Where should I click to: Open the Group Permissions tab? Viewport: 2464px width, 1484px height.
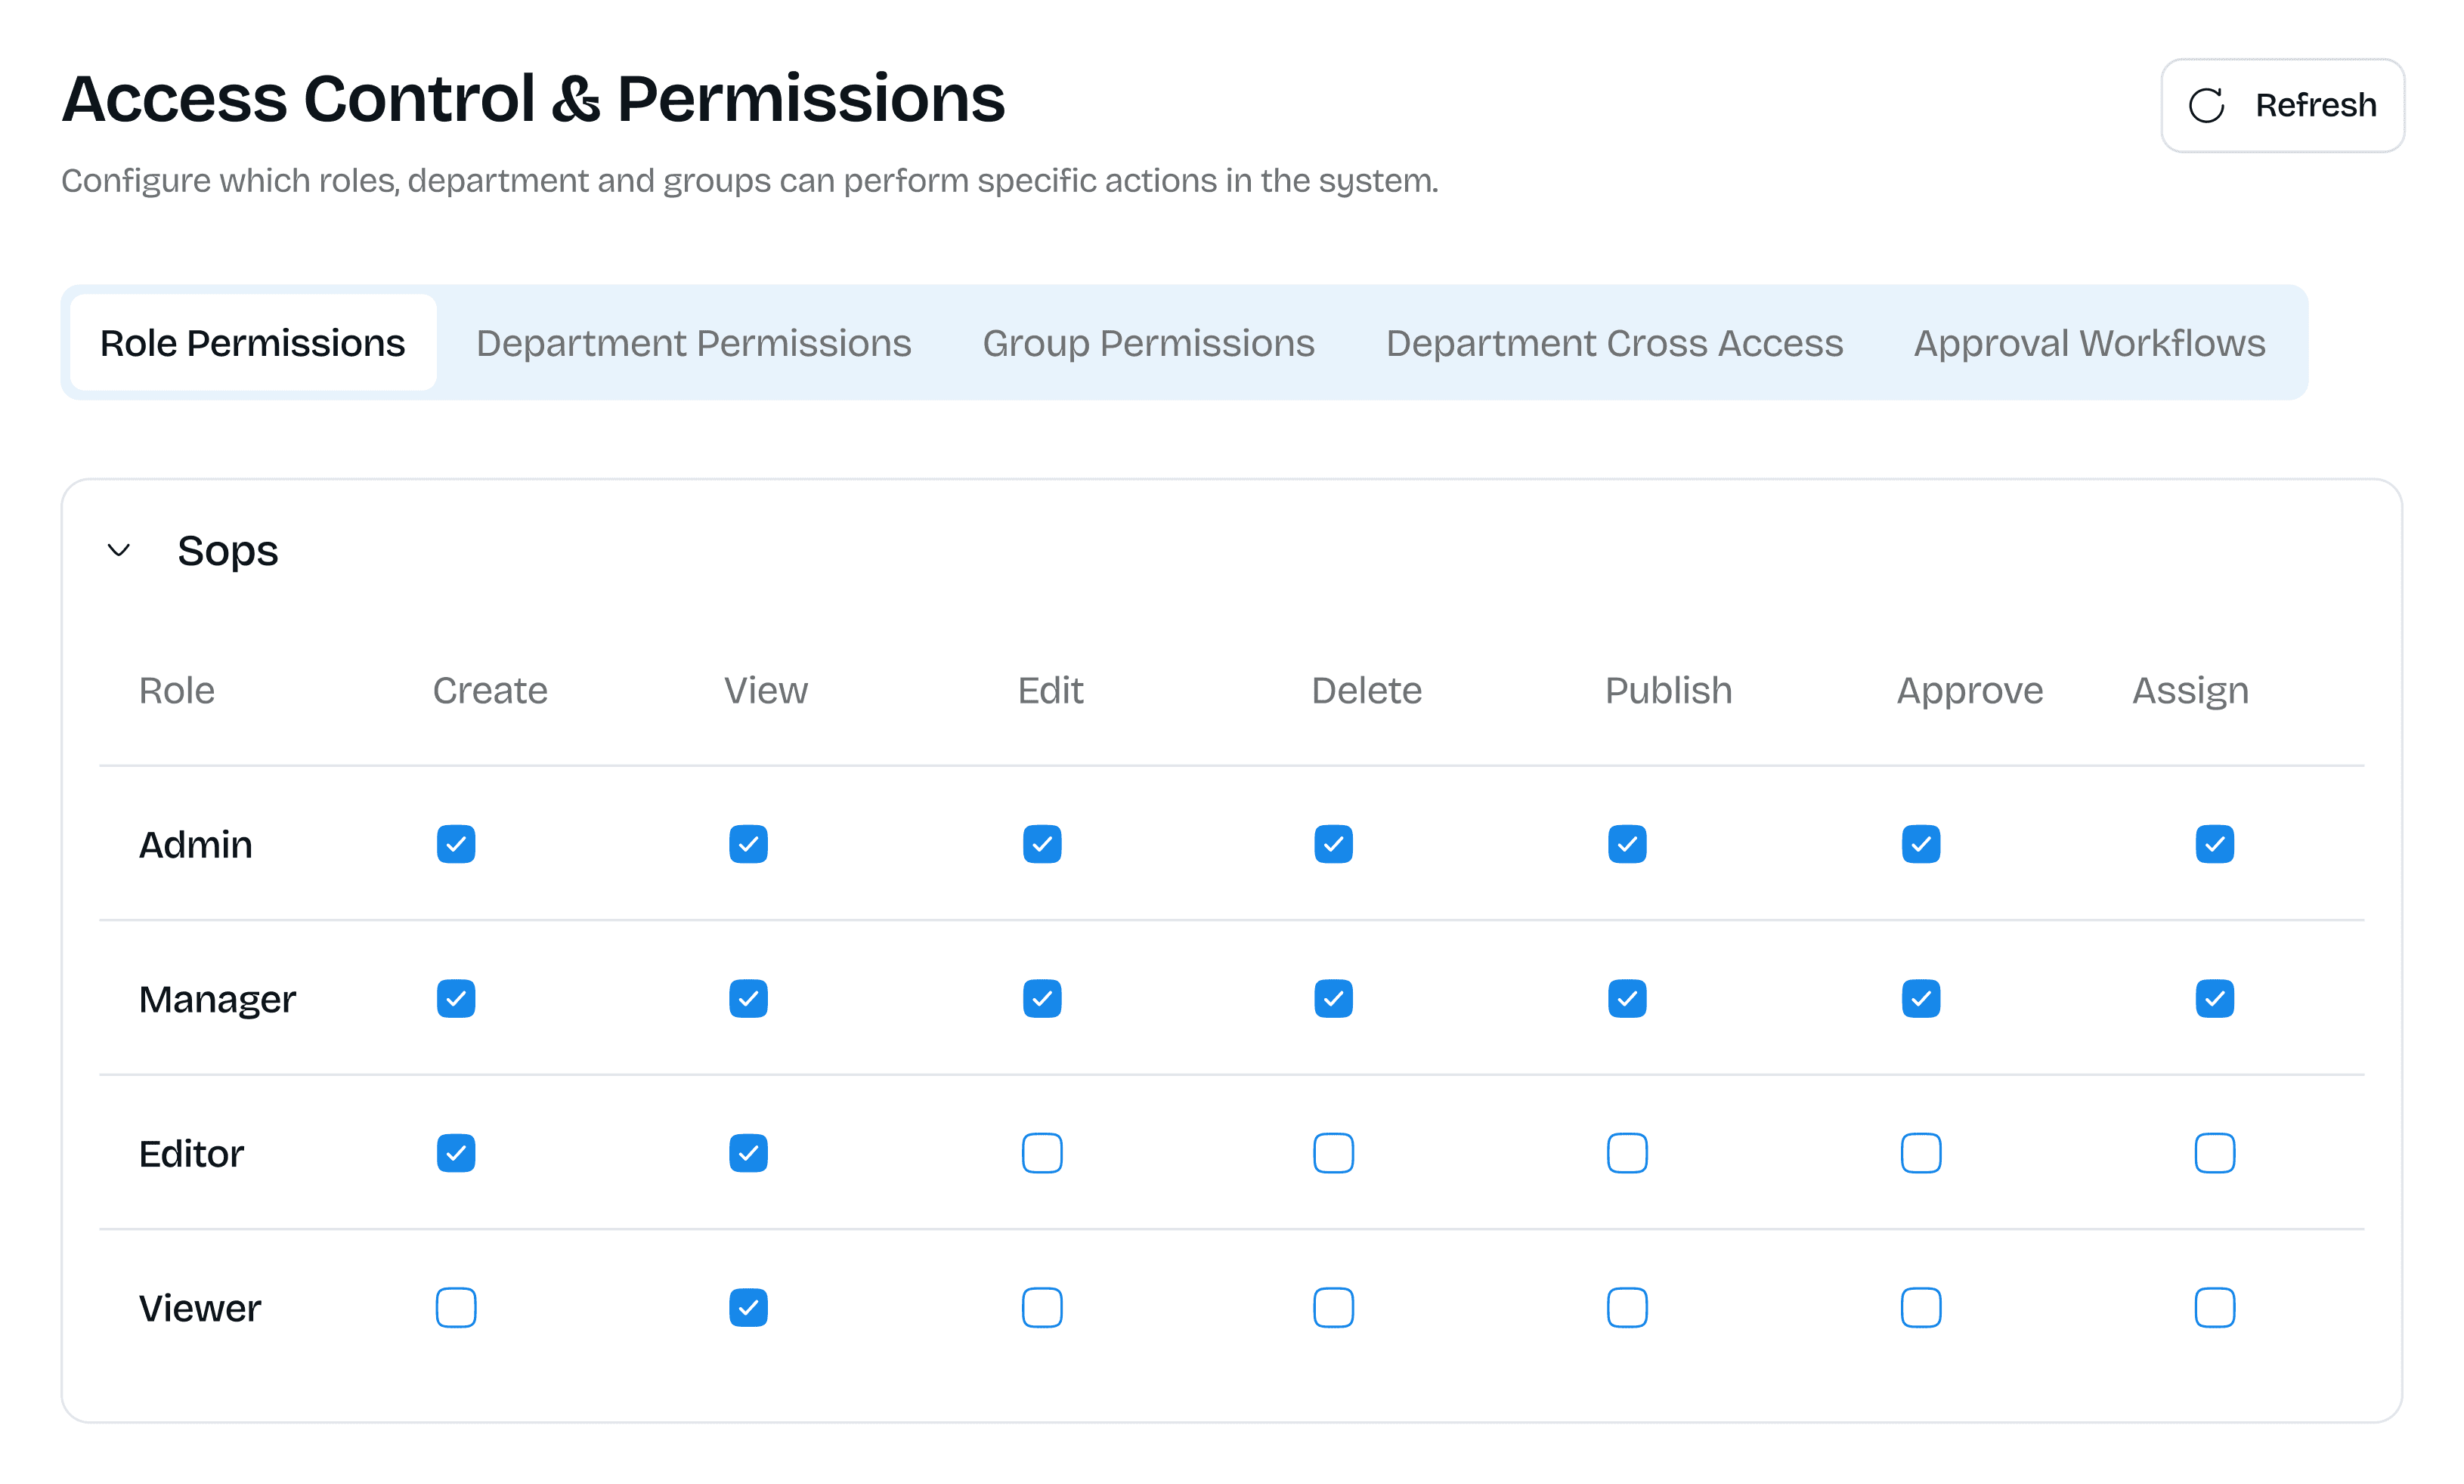pos(1148,343)
